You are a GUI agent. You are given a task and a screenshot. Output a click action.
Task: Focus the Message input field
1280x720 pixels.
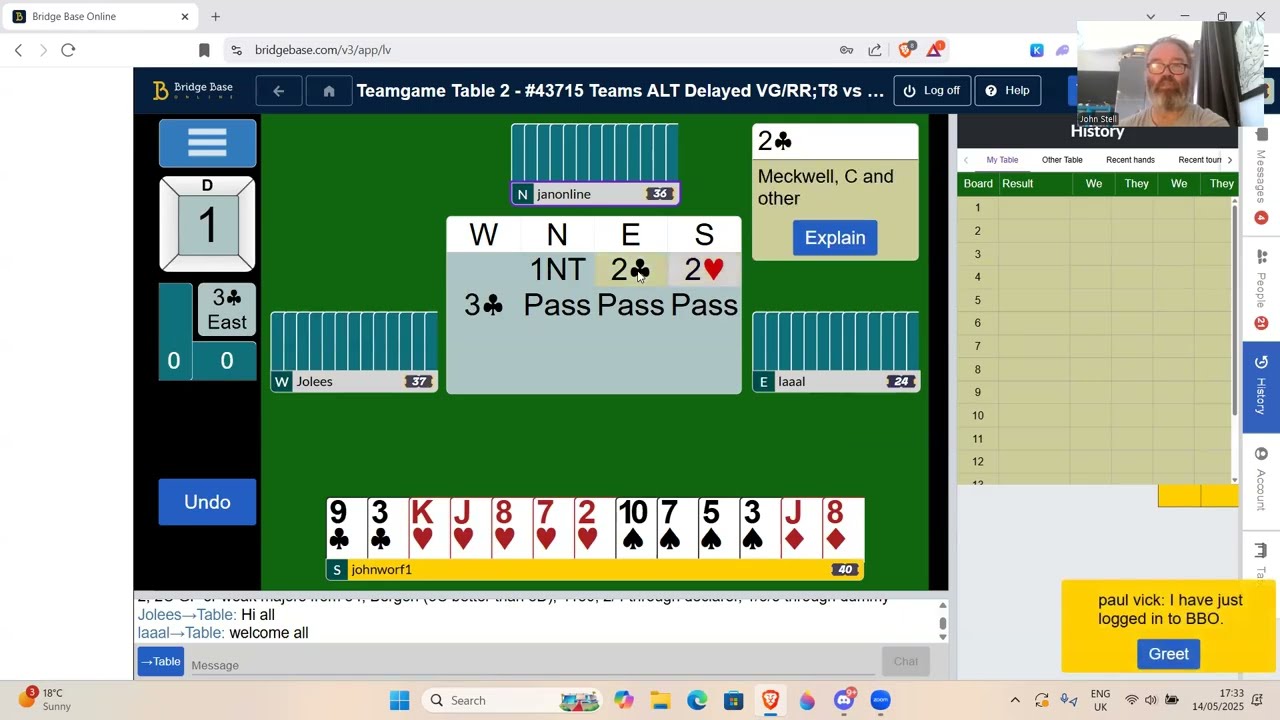pyautogui.click(x=530, y=664)
